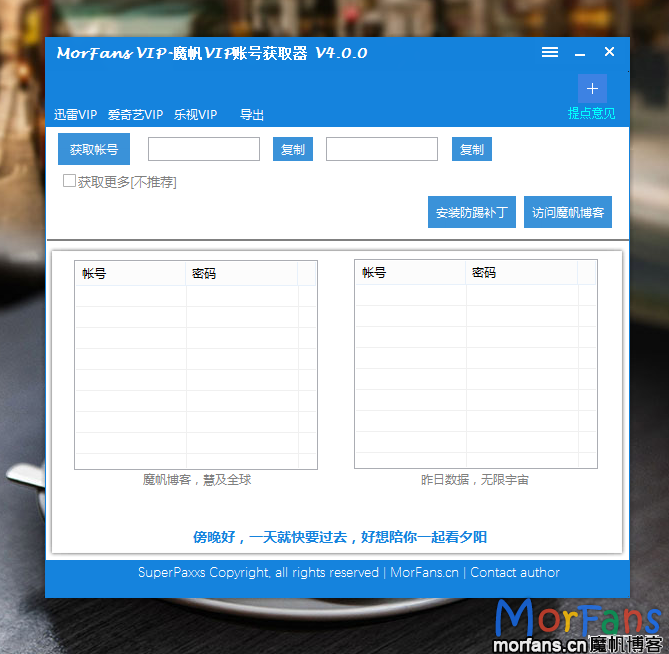
Task: Focus the first text field beside 获取帐号
Action: tap(204, 149)
